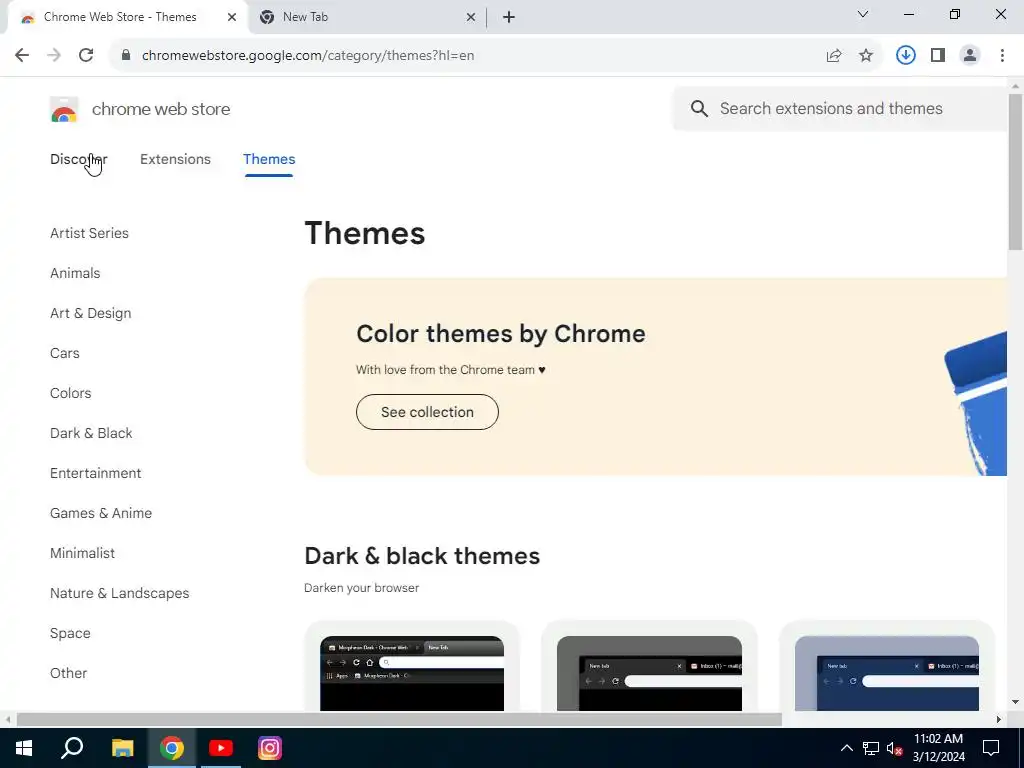Open the downloads icon in the toolbar
Viewport: 1024px width, 768px height.
point(905,56)
